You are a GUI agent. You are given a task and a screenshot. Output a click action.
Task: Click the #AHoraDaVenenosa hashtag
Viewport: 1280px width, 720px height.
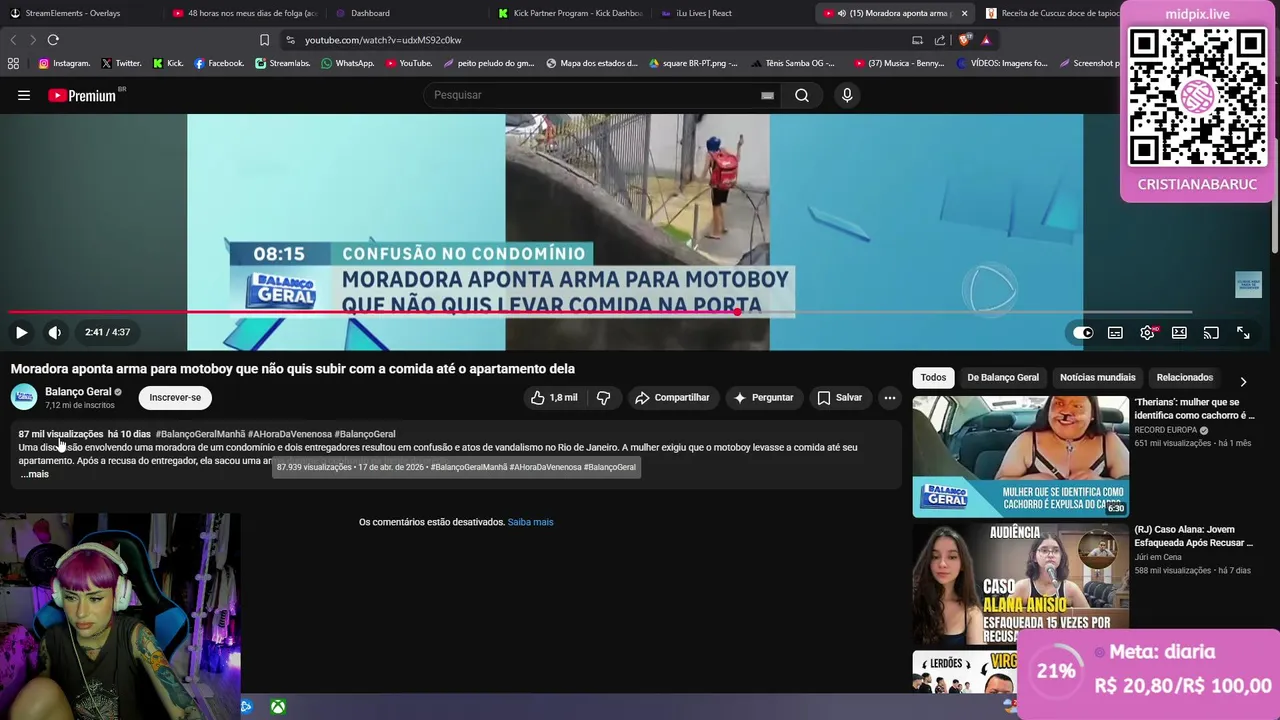(289, 434)
